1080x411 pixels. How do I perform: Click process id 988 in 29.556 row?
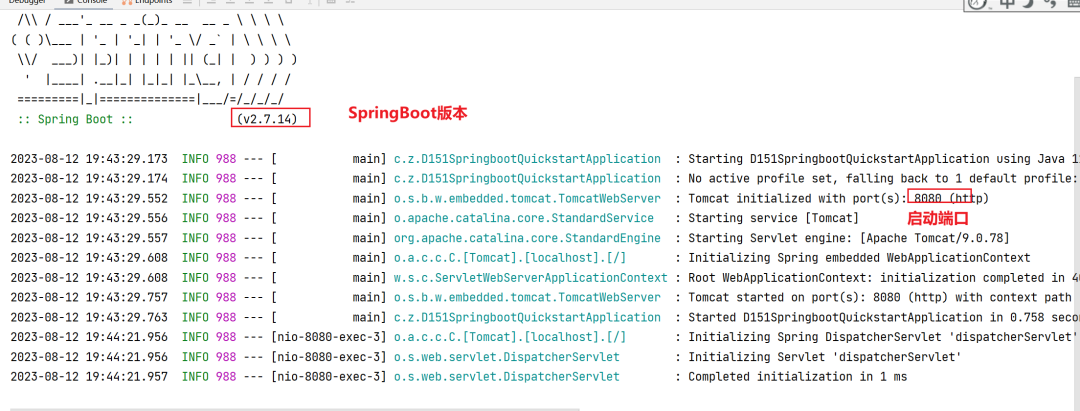pyautogui.click(x=226, y=218)
